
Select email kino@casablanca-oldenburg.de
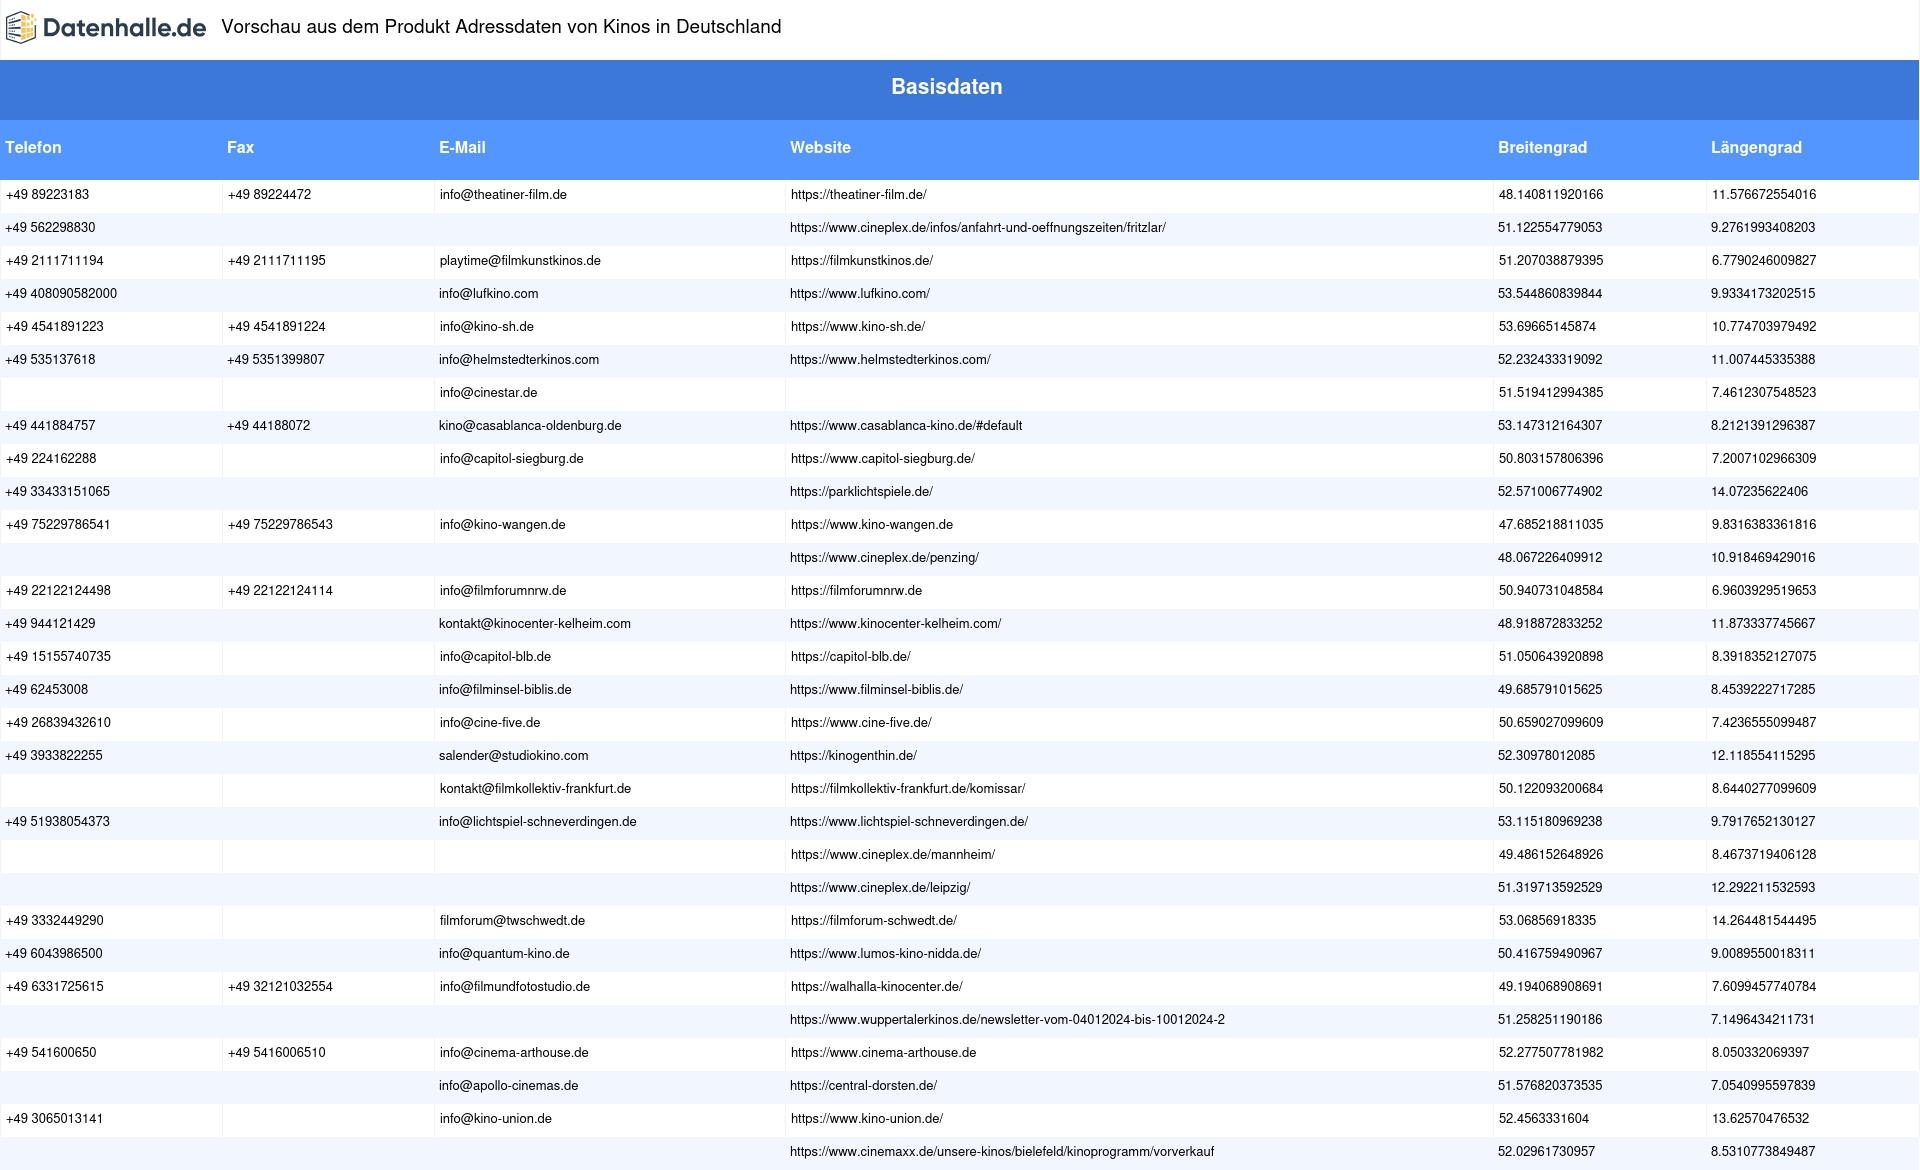[530, 426]
